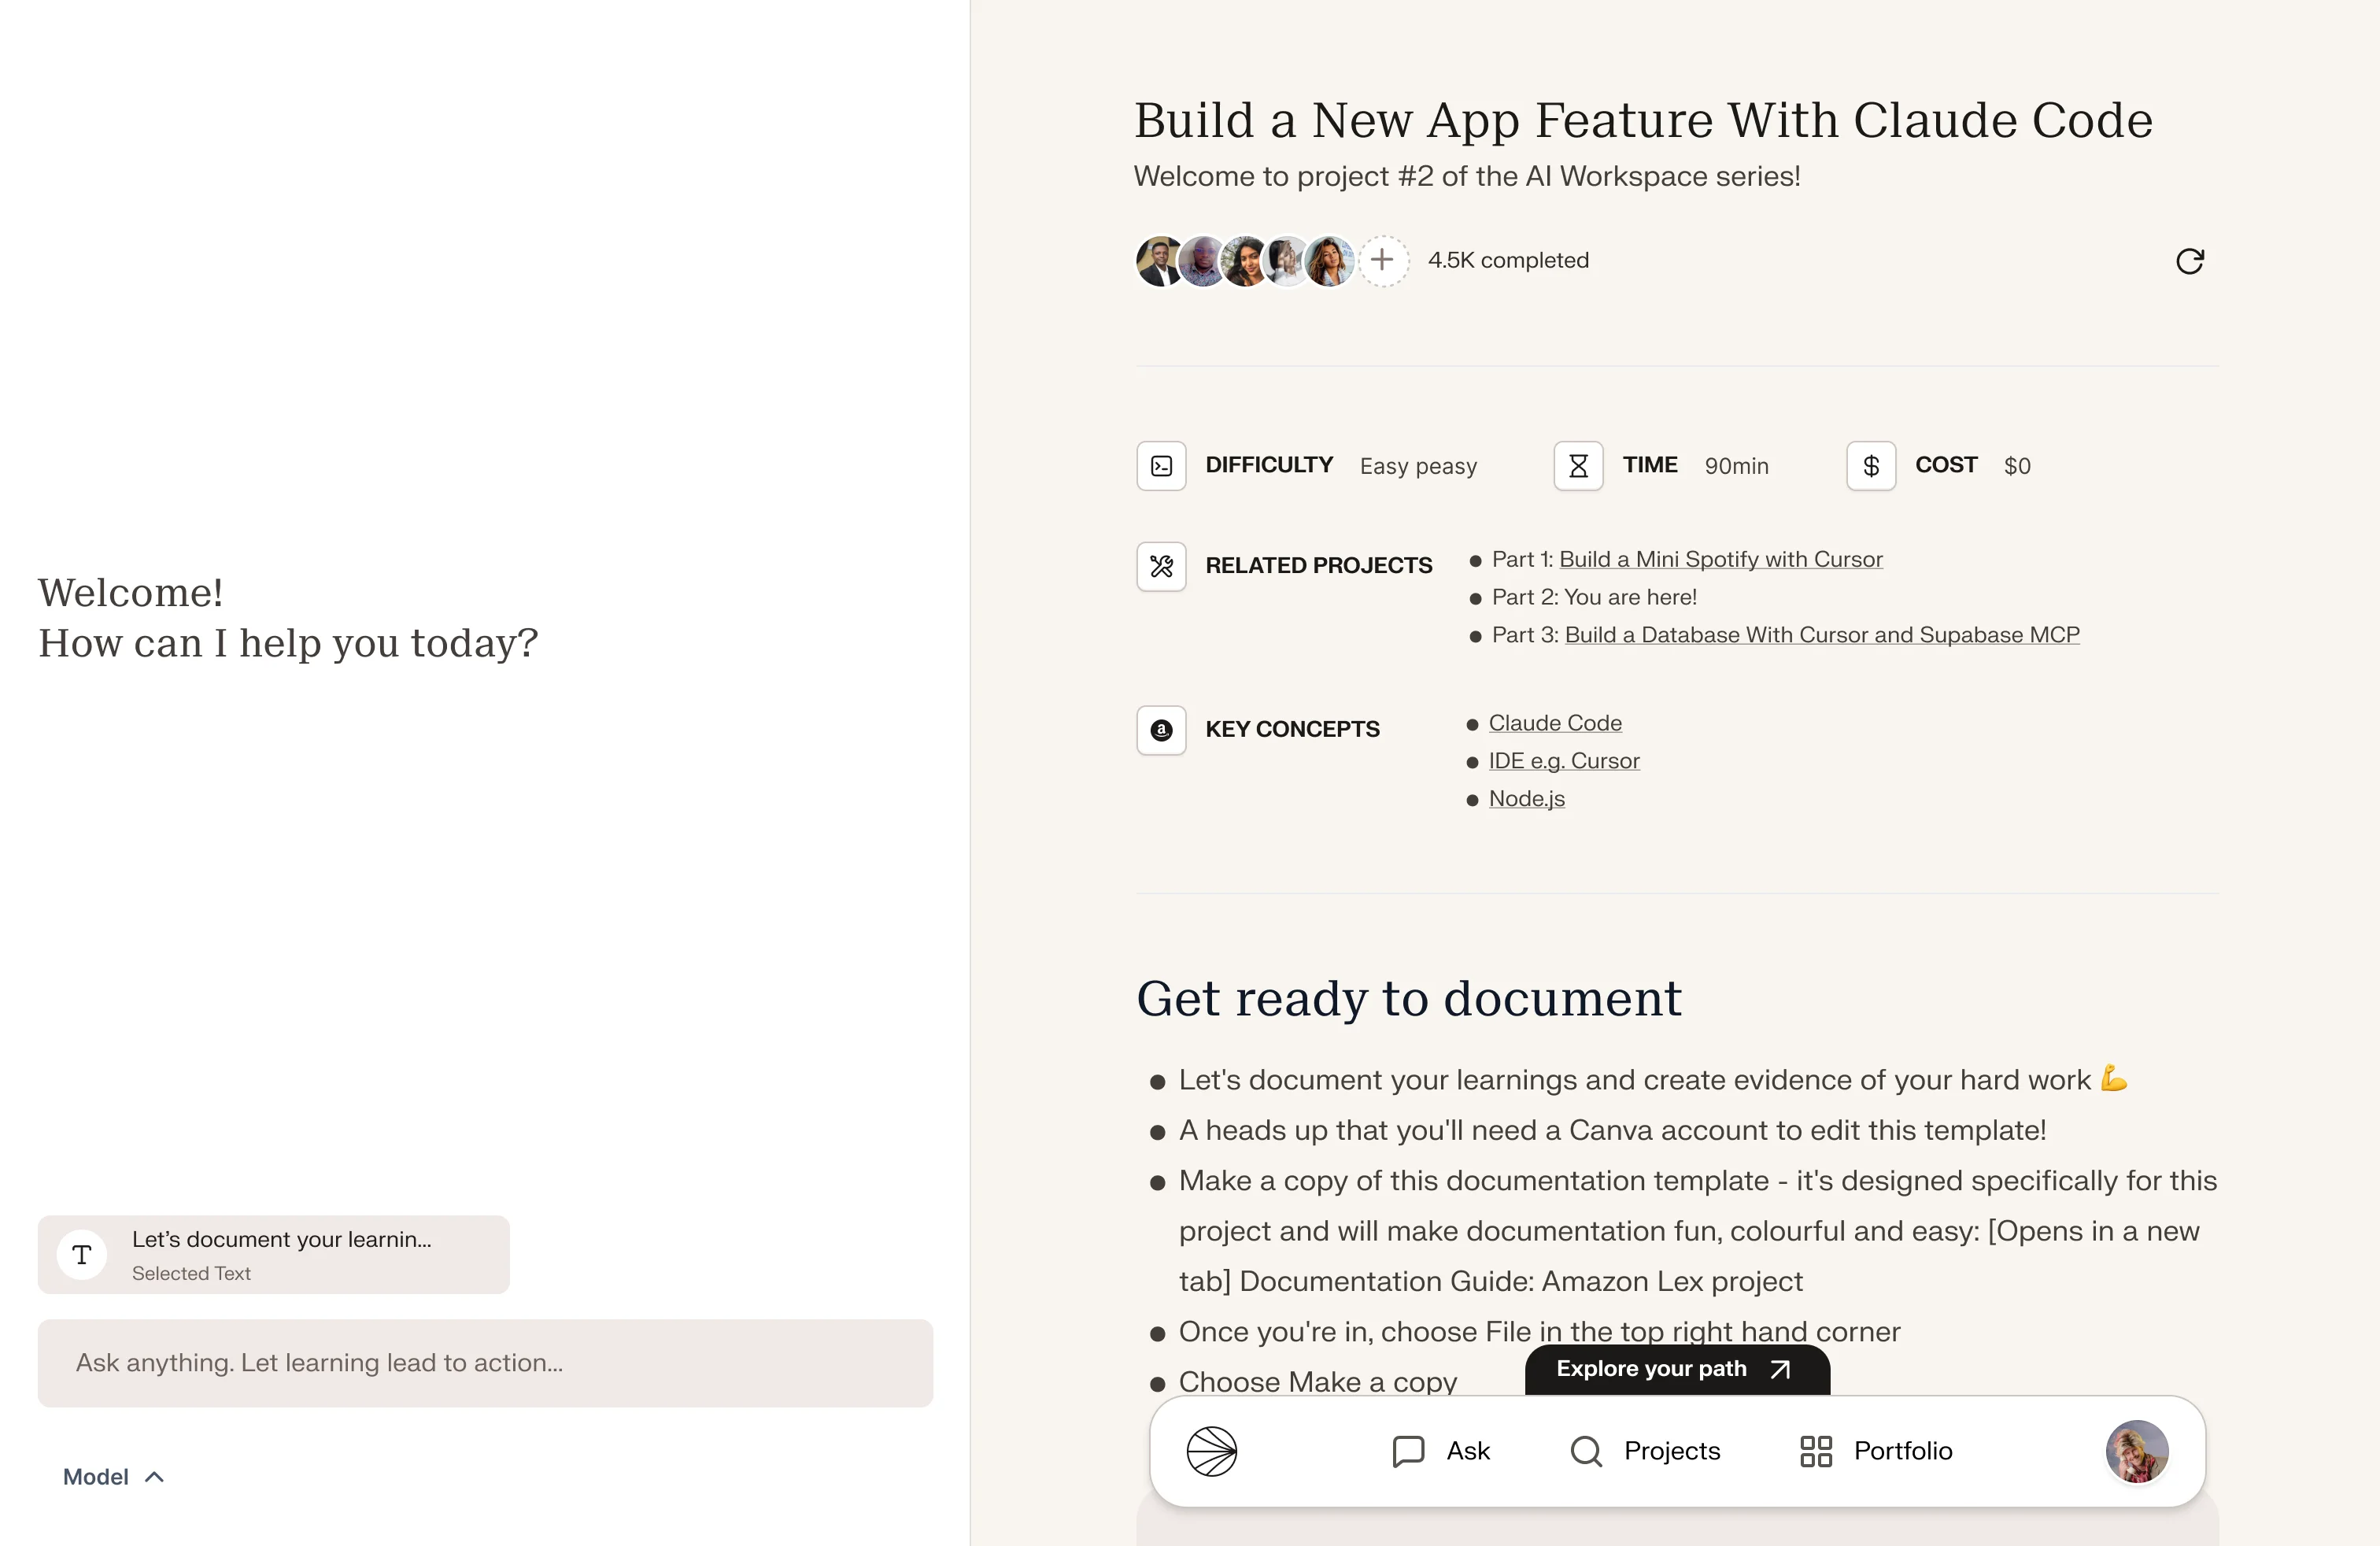Image resolution: width=2380 pixels, height=1546 pixels.
Task: Open the Node.js concept link
Action: 1526,799
